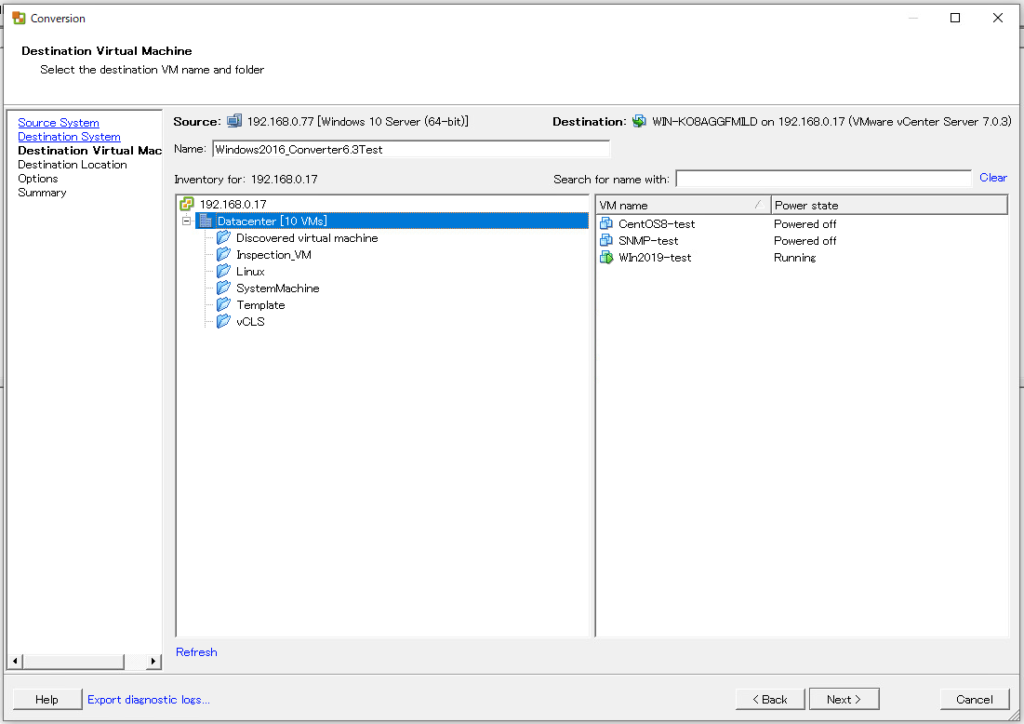Click the Name field with Windows2016_Converter6.3Test
This screenshot has height=724, width=1024.
point(411,149)
